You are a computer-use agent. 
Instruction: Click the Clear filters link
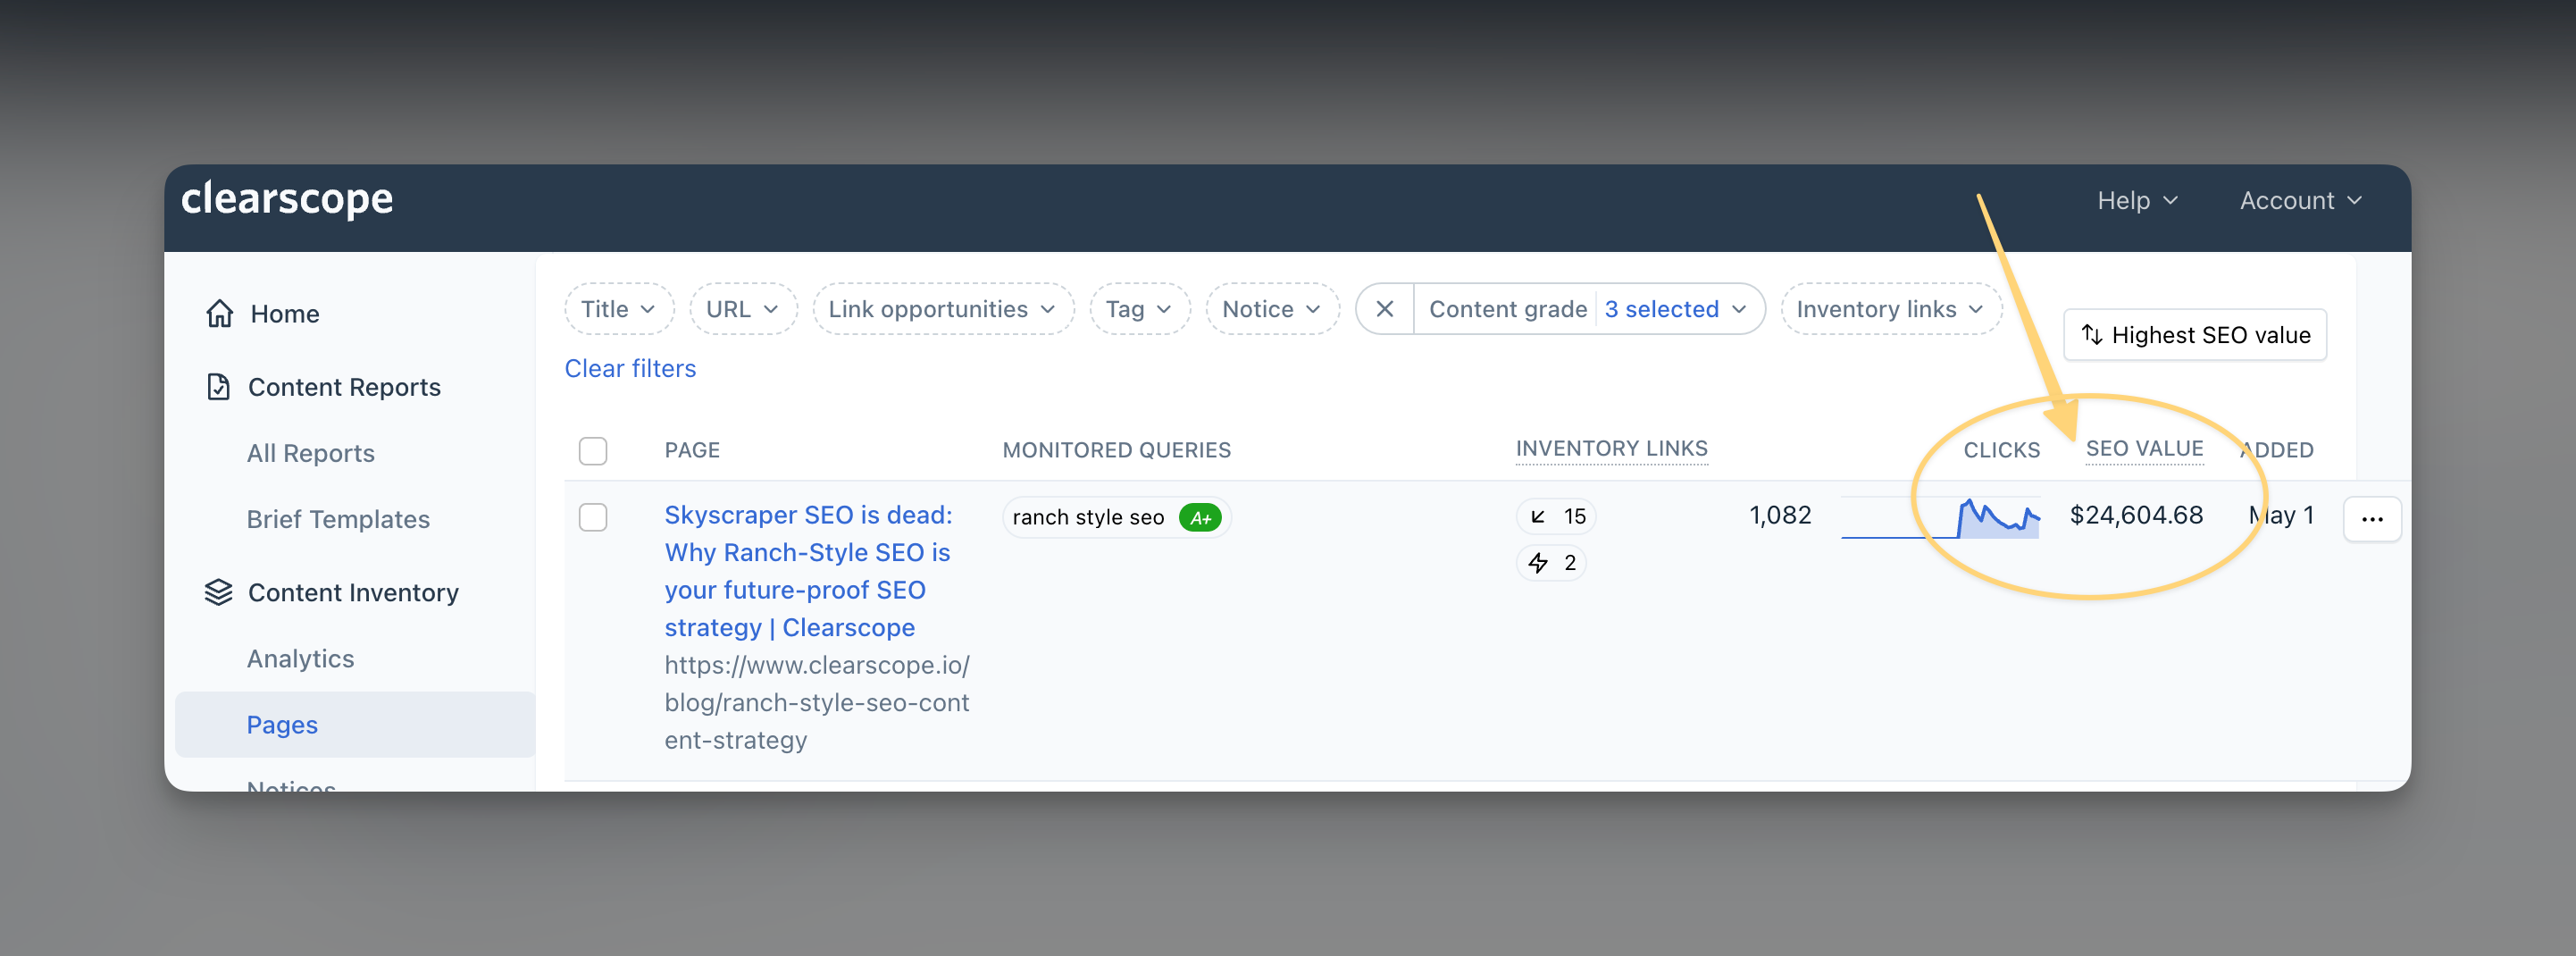coord(630,369)
